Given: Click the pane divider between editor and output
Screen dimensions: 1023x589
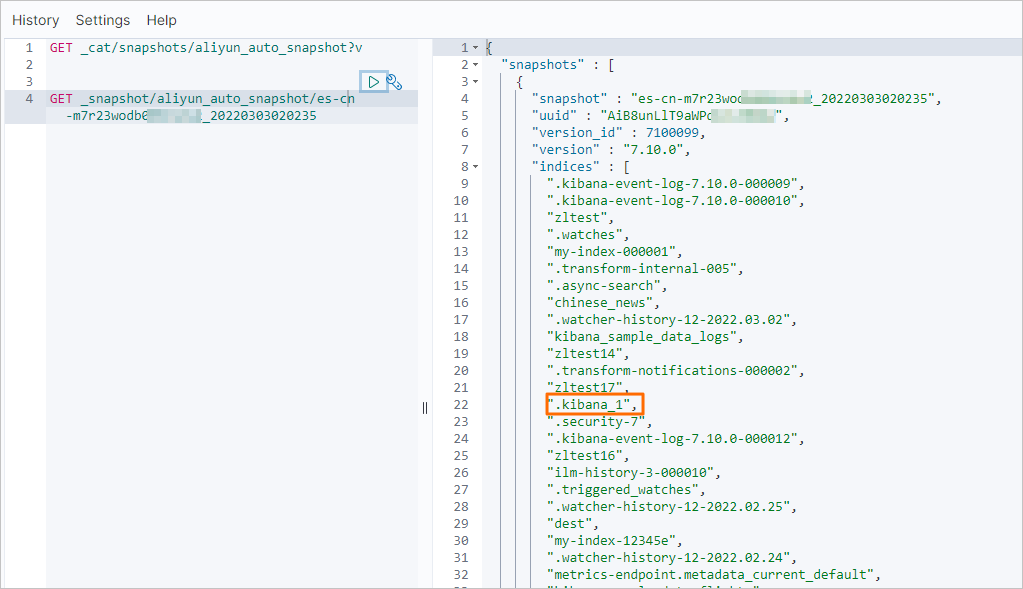Looking at the screenshot, I should point(424,408).
